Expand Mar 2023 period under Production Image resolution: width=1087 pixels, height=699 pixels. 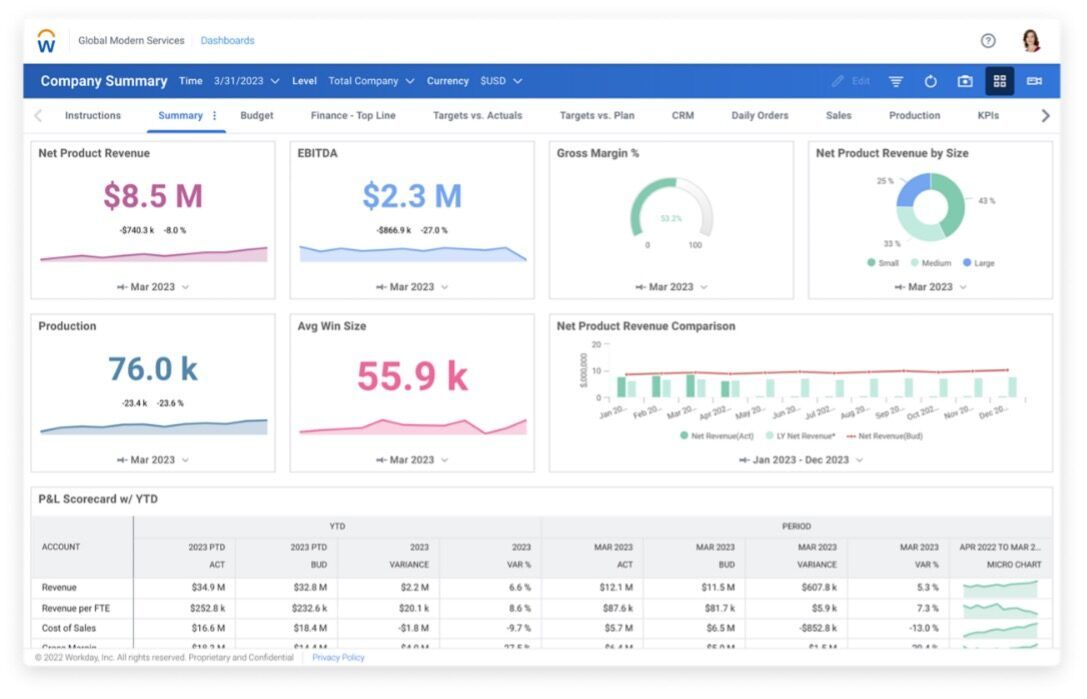point(153,460)
